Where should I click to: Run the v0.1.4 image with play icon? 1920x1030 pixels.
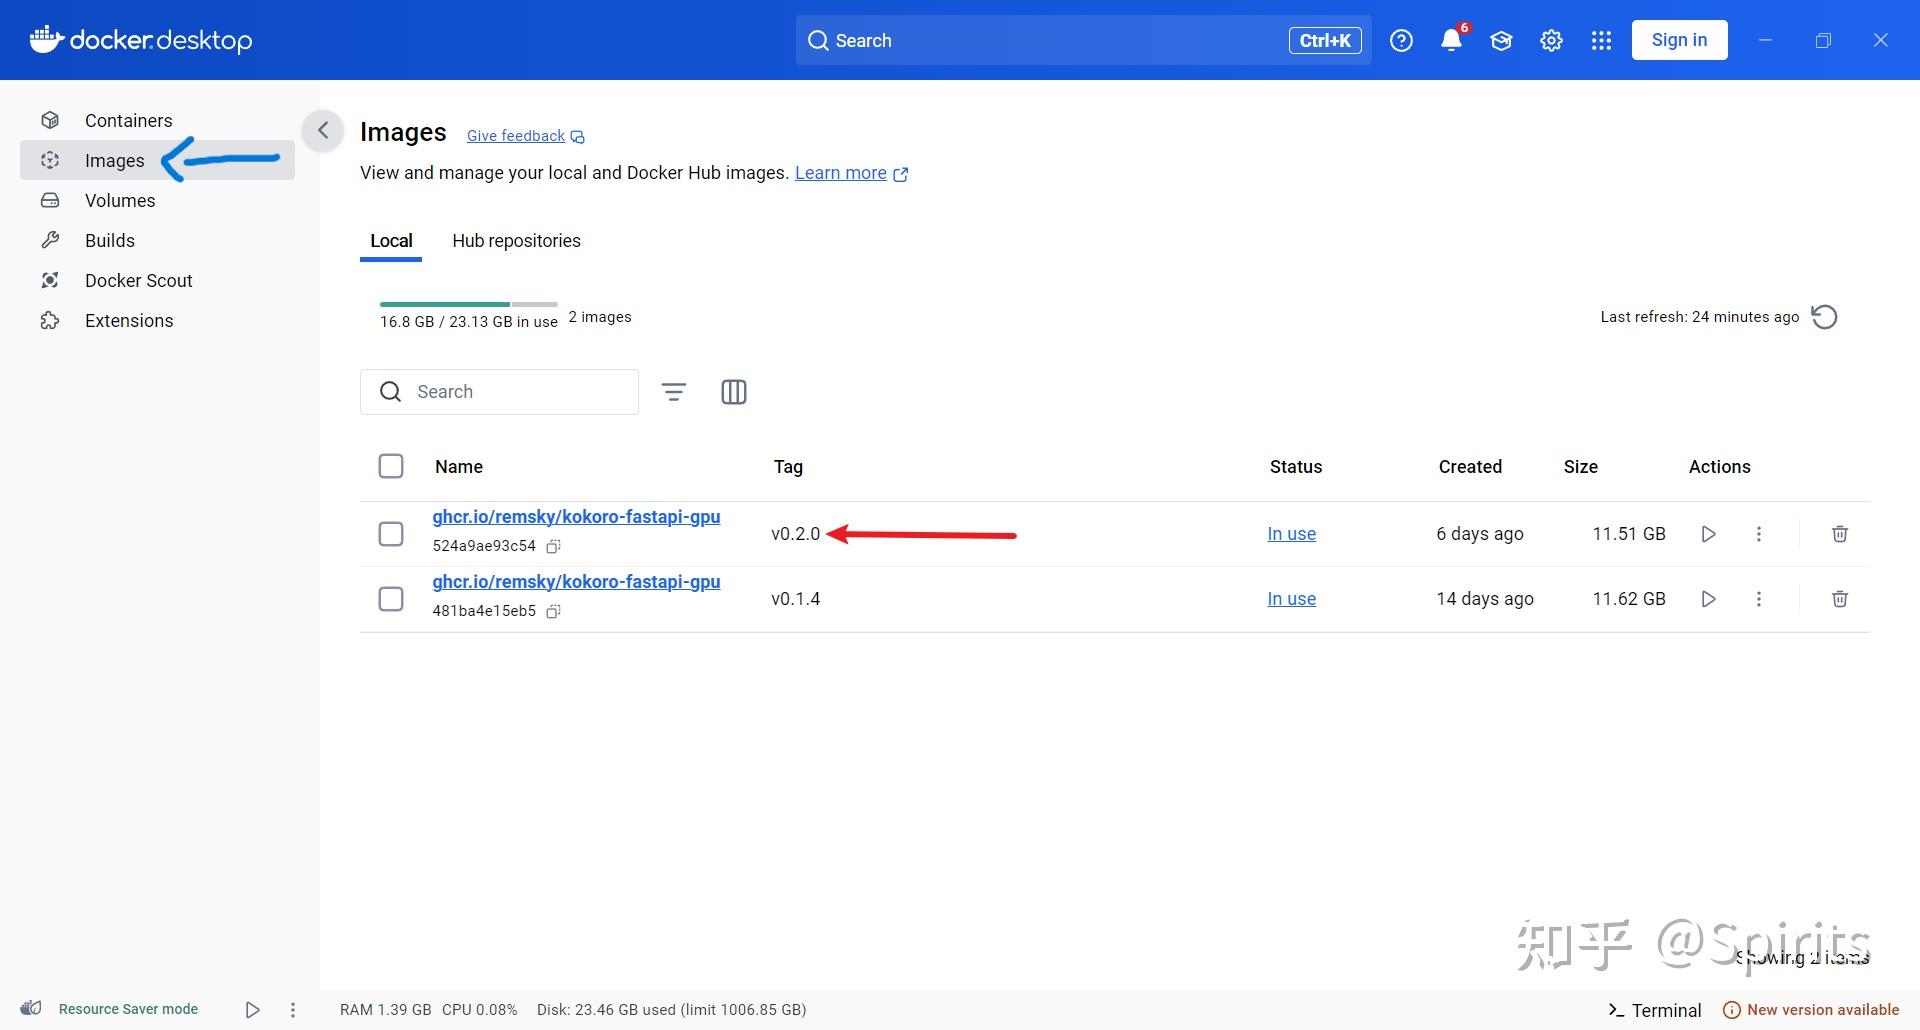click(1708, 599)
